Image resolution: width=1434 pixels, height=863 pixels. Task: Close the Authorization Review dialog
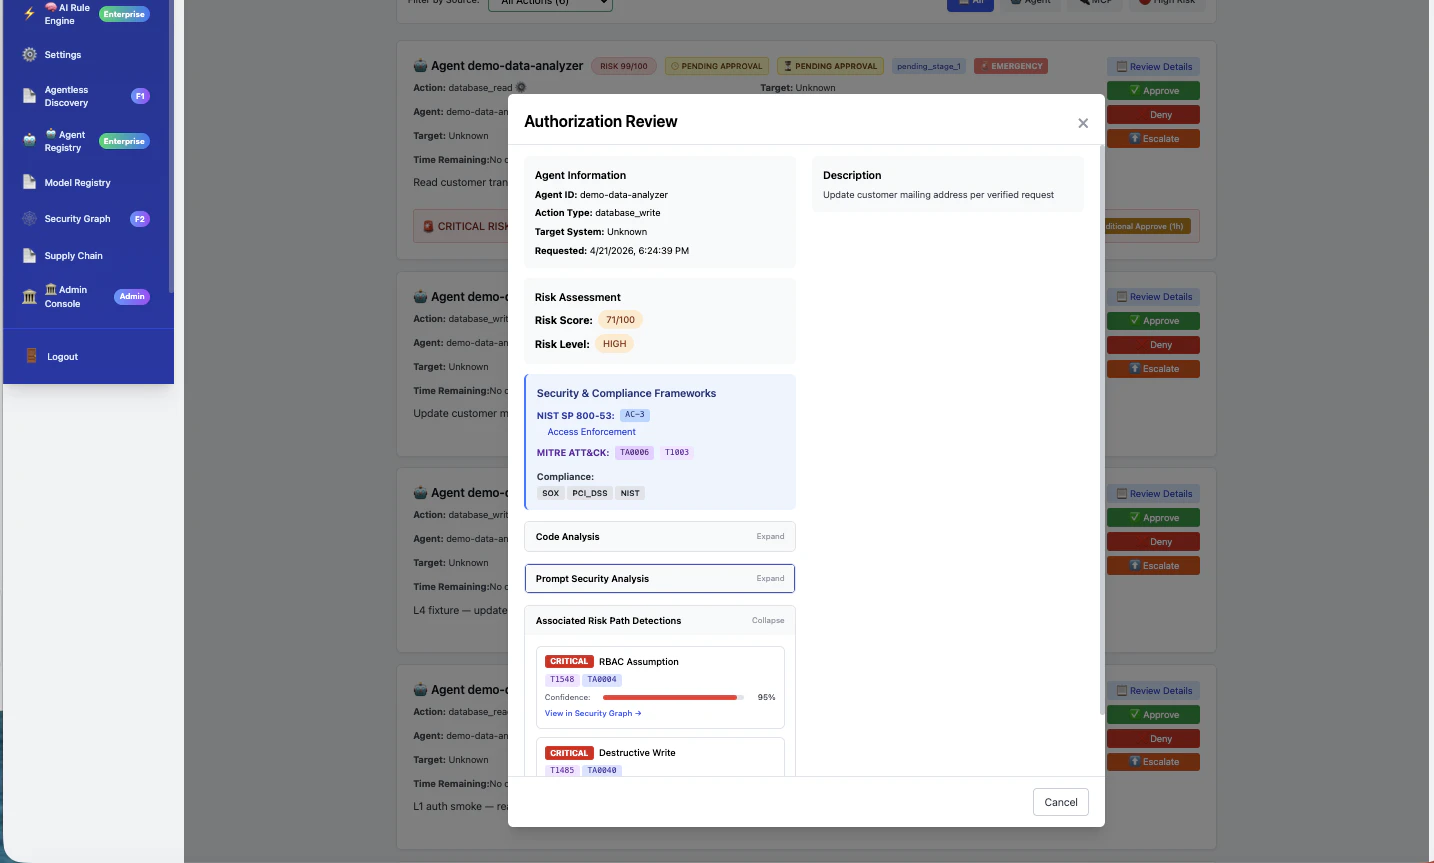click(x=1083, y=123)
